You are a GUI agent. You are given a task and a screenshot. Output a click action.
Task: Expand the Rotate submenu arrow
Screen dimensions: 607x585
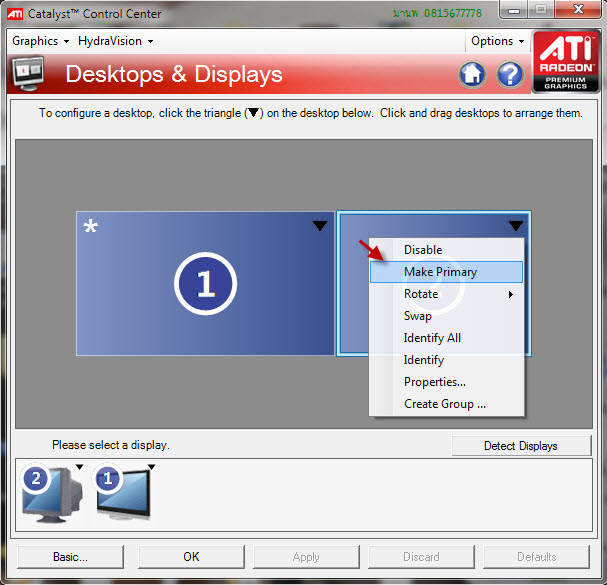coord(511,295)
